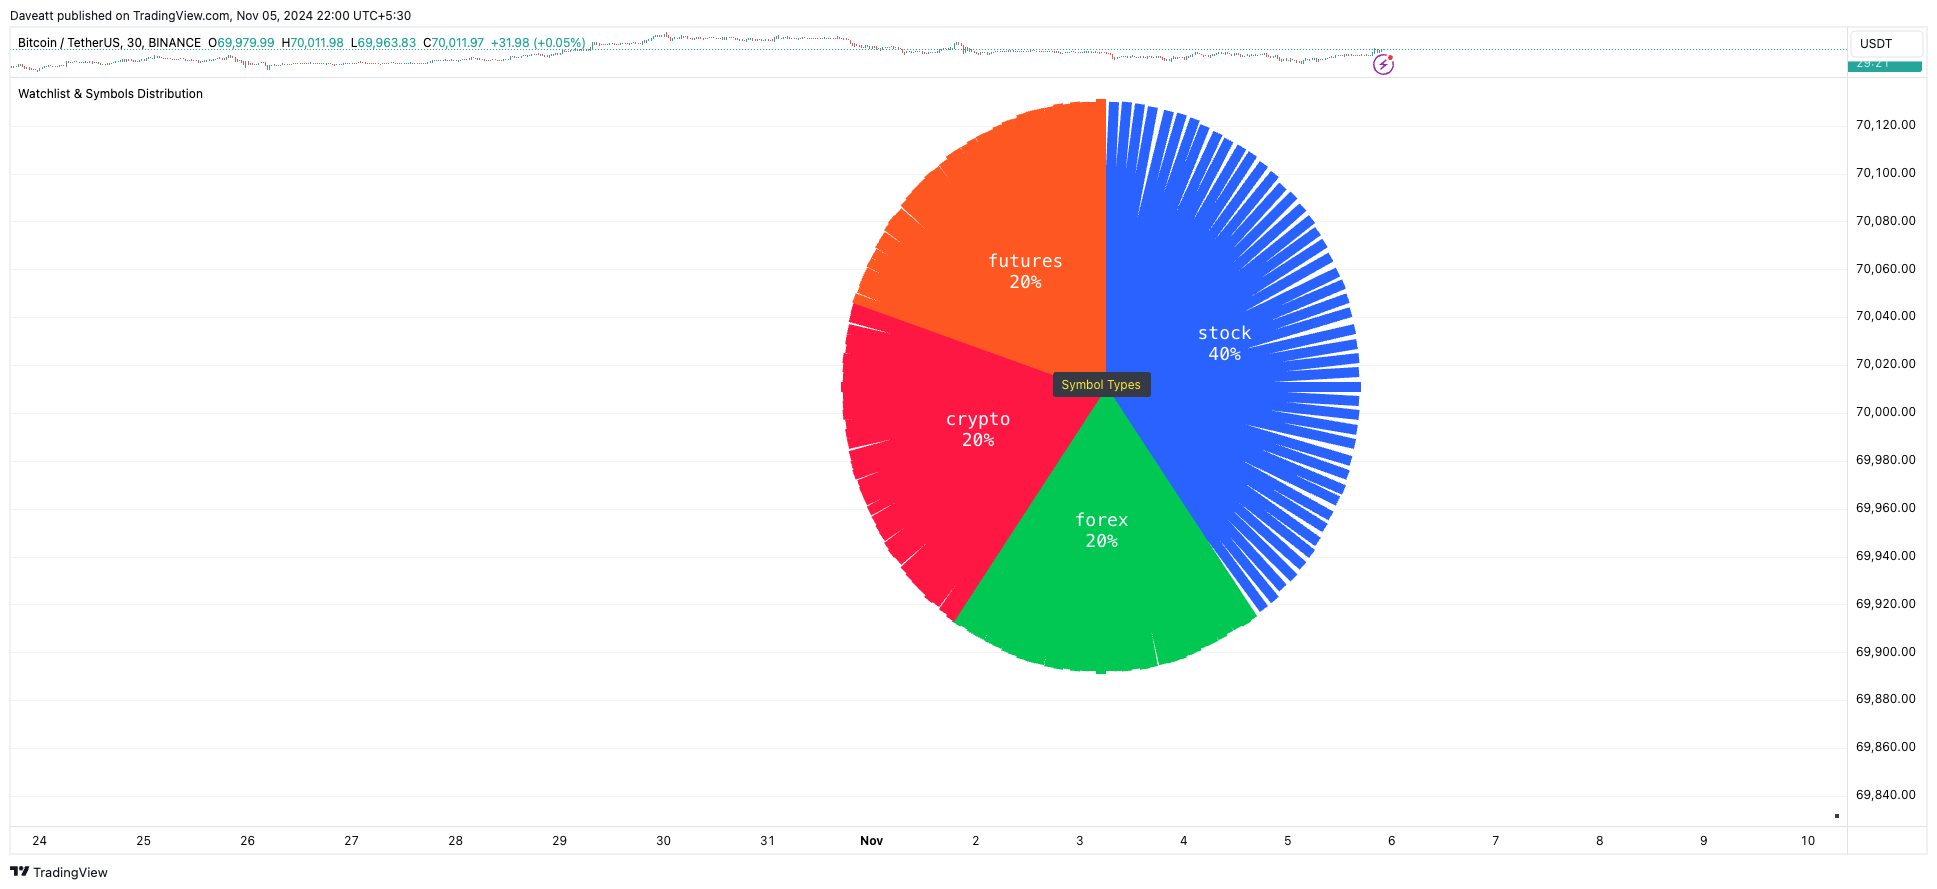Screen dimensions: 1937x889
Task: Click the 70,080.00 price axis label
Action: [1886, 221]
